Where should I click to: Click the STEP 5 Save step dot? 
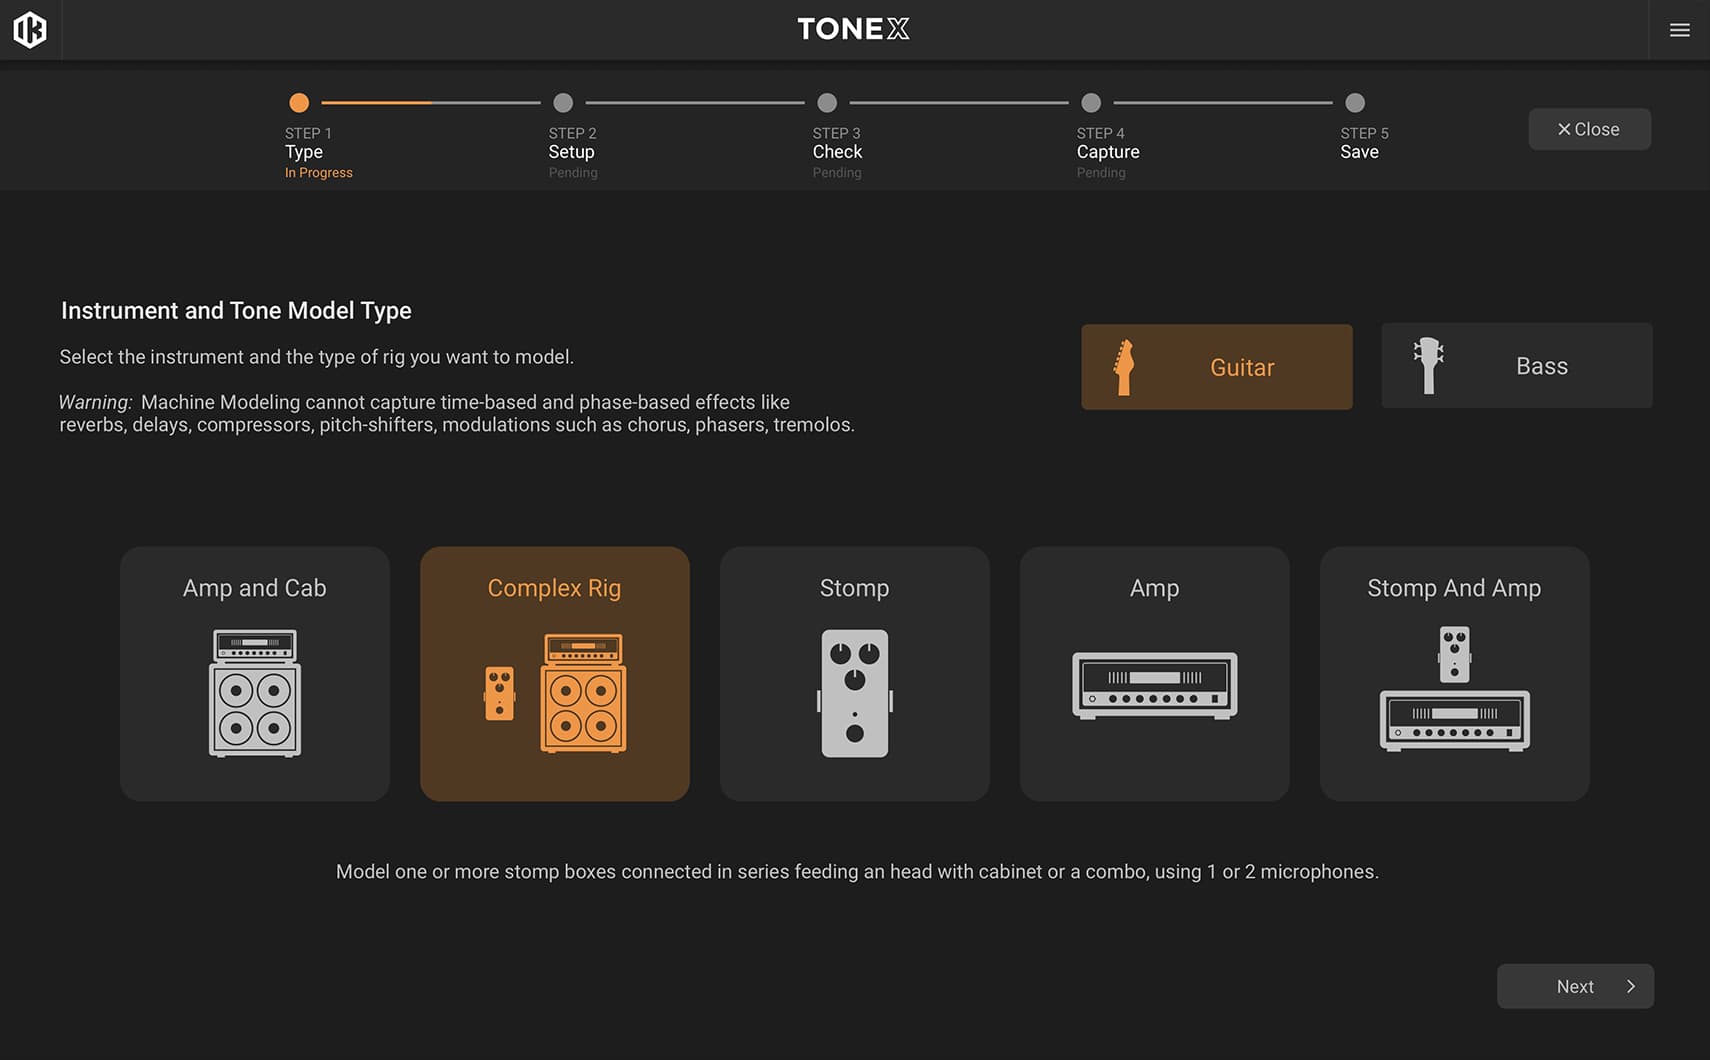pyautogui.click(x=1355, y=102)
